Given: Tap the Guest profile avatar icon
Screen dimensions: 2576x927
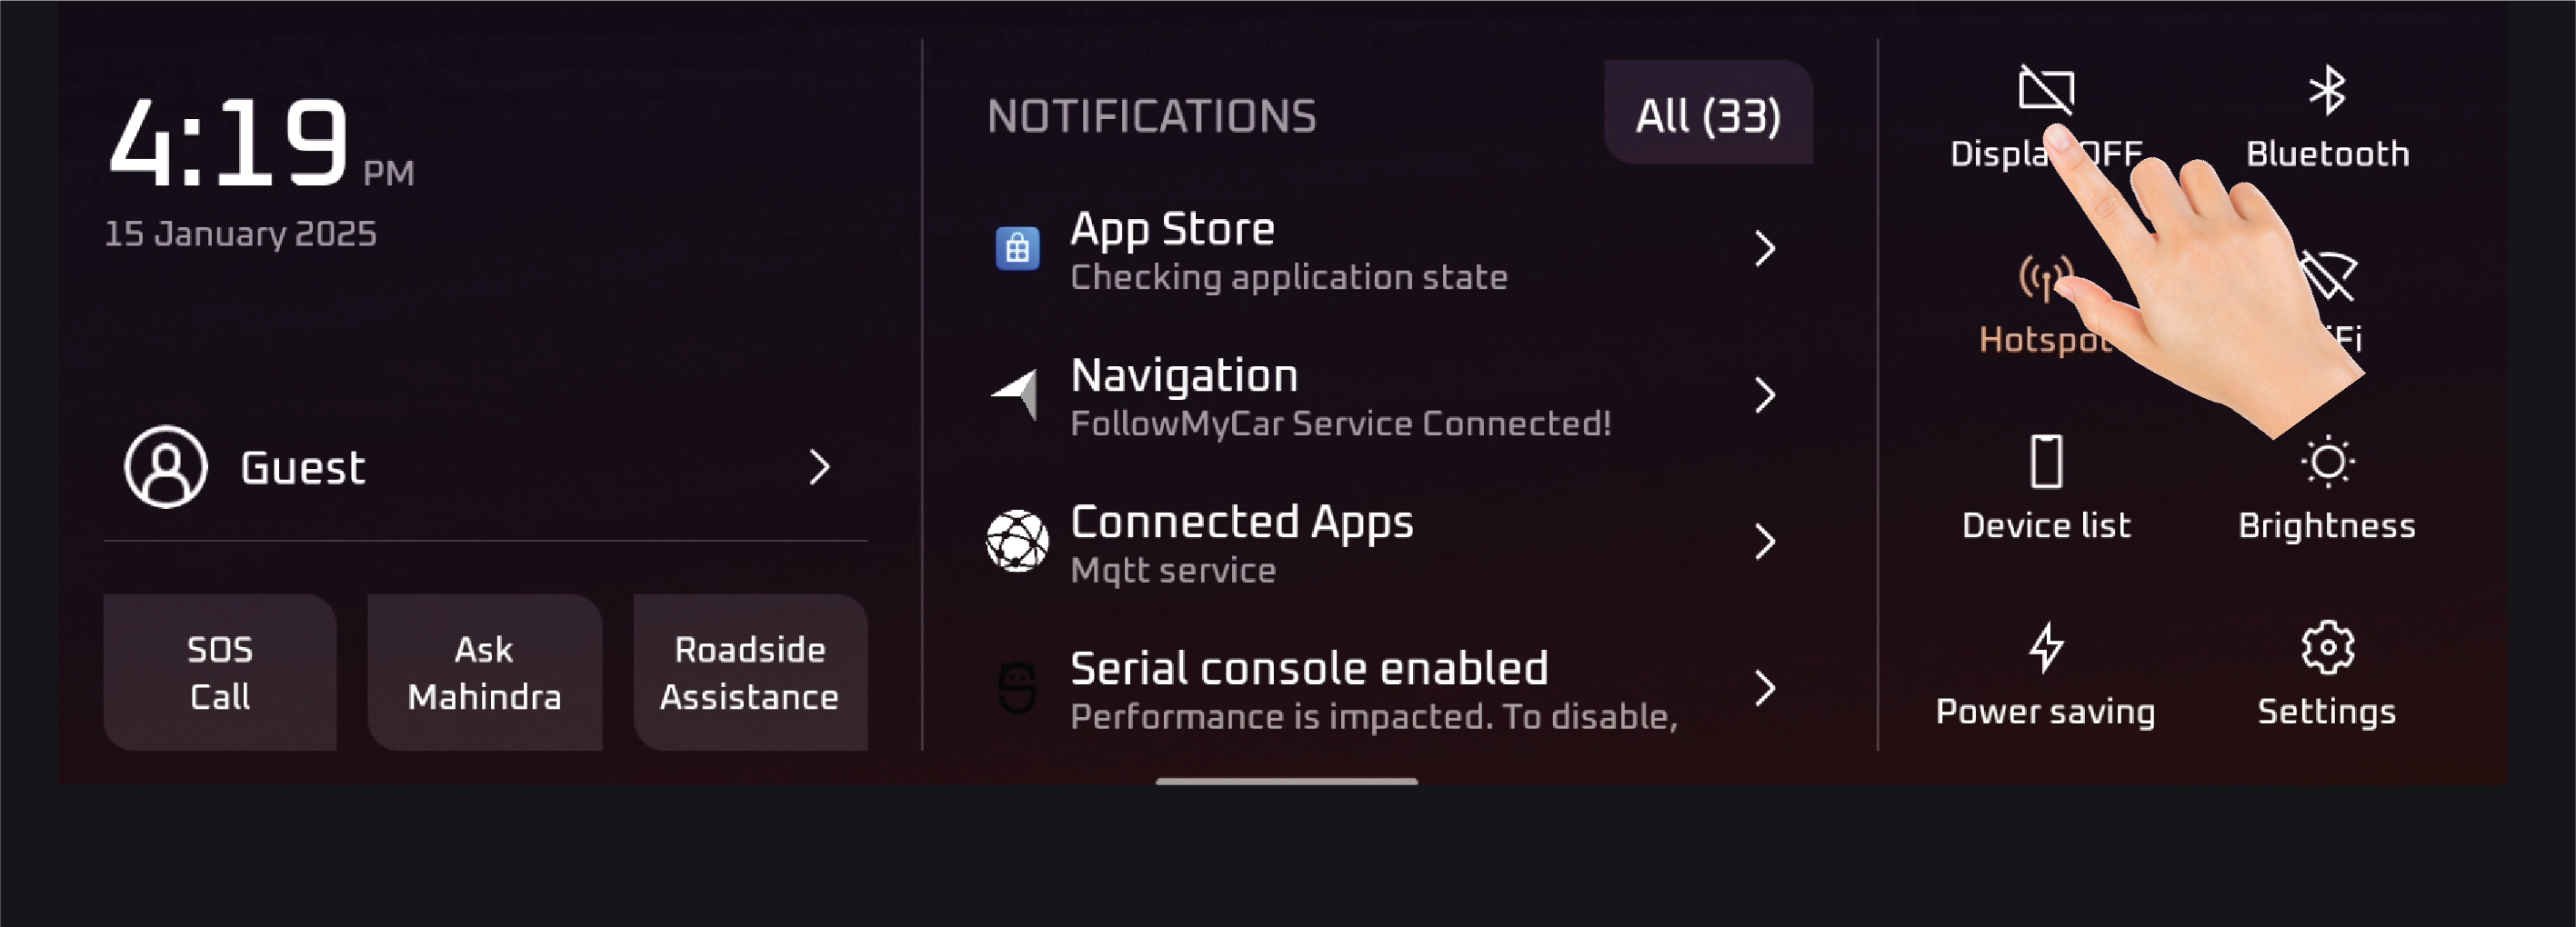Looking at the screenshot, I should click(x=166, y=467).
